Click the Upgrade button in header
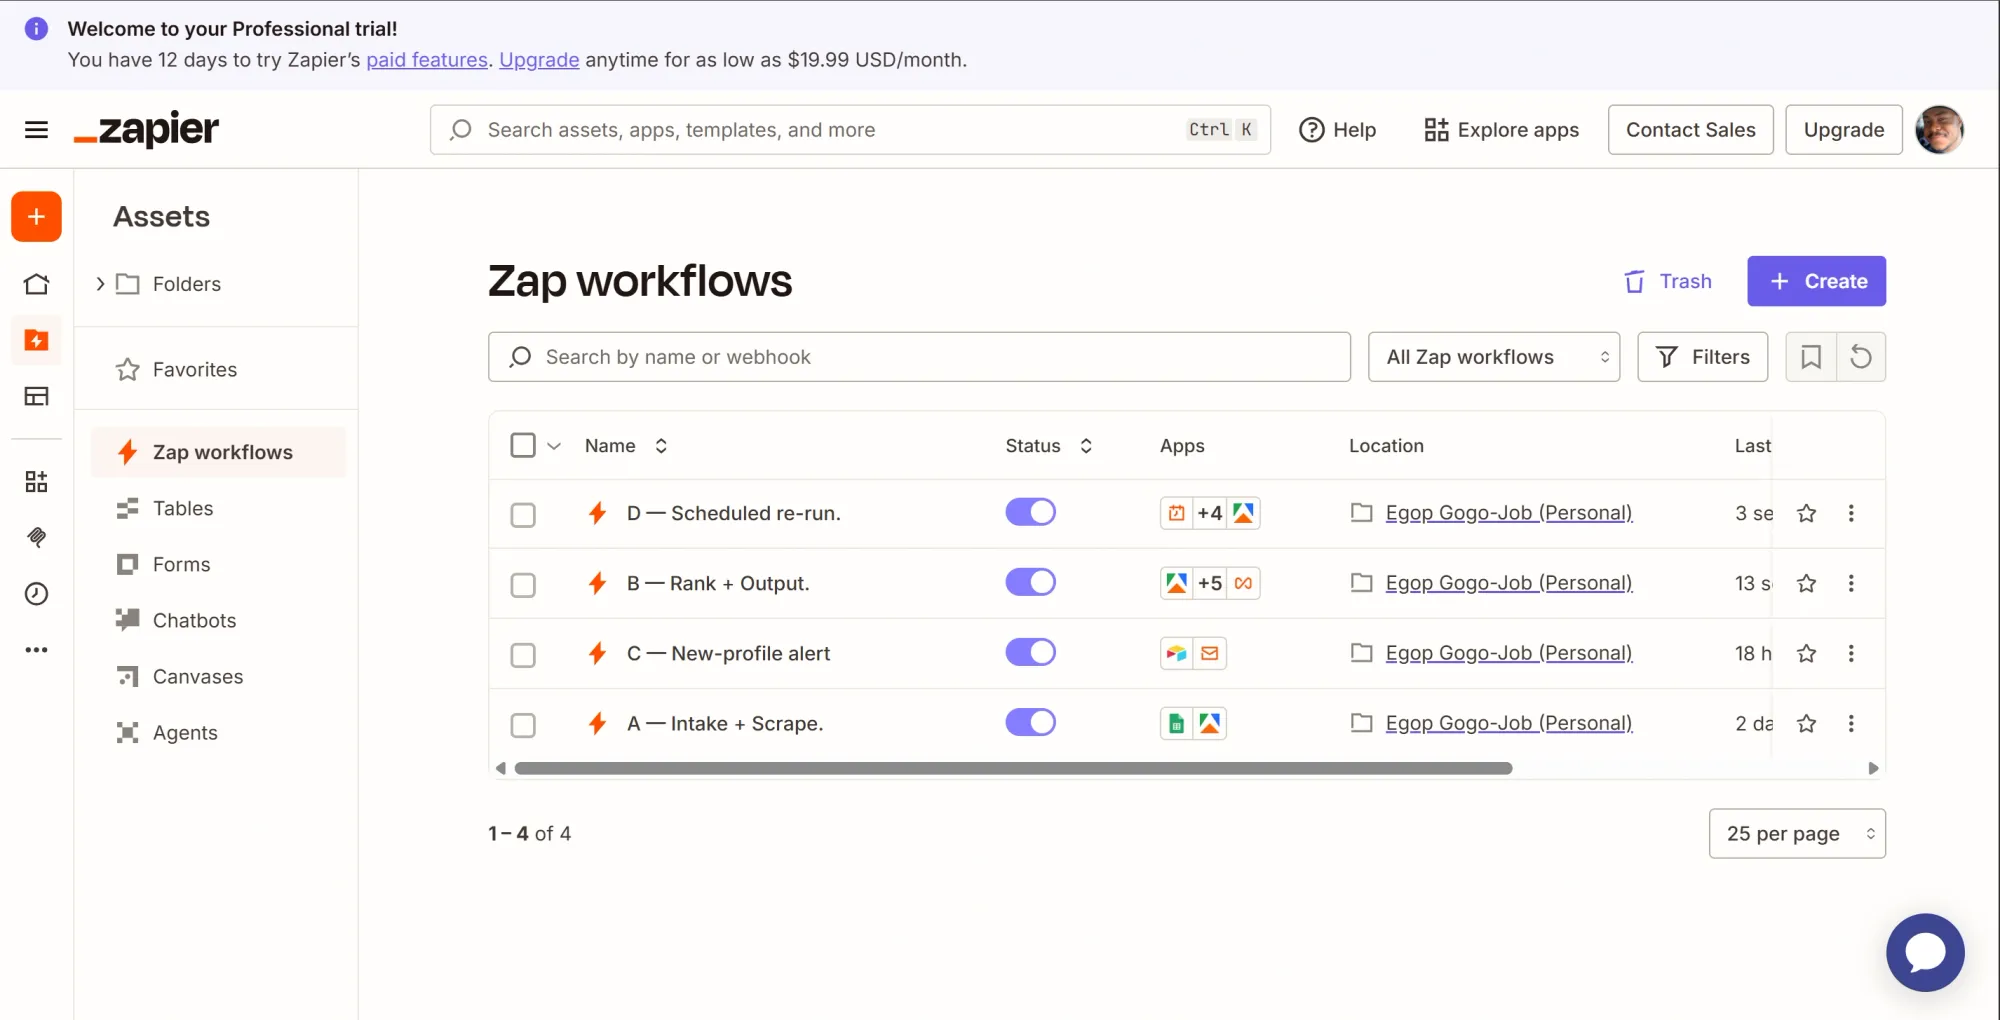The height and width of the screenshot is (1020, 2000). click(1843, 130)
